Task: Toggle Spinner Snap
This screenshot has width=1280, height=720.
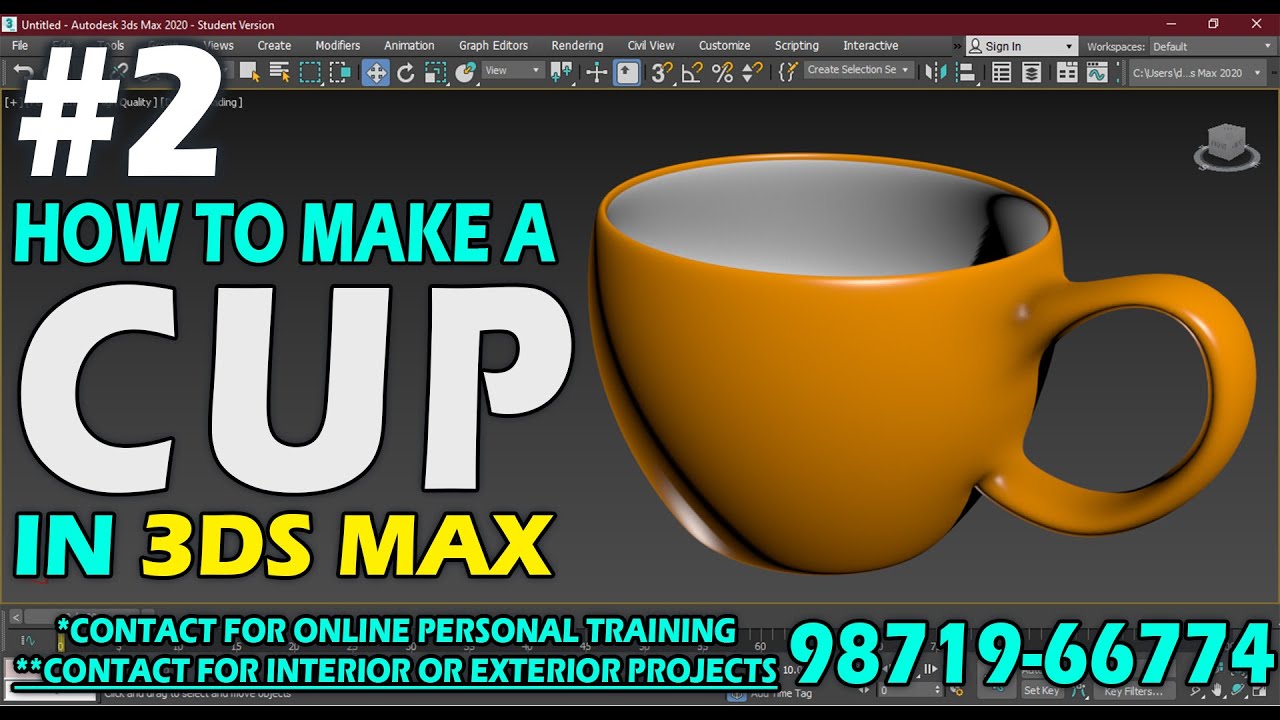Action: pyautogui.click(x=752, y=72)
